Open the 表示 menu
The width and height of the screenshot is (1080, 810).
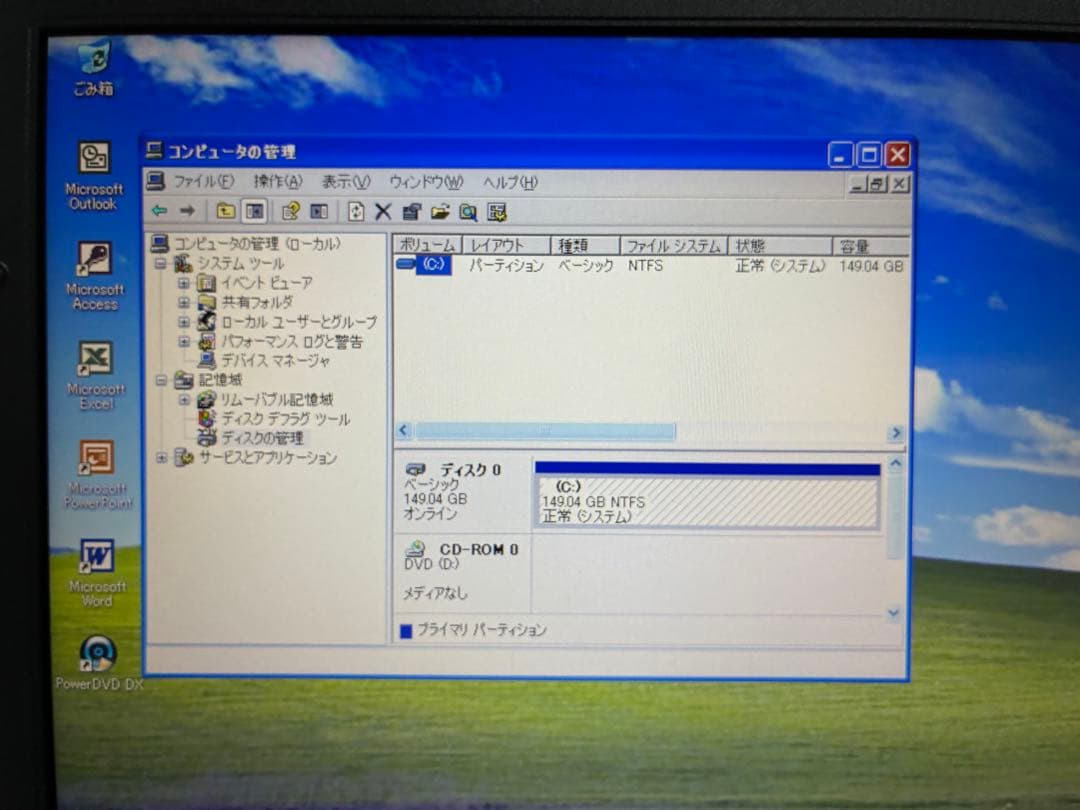(x=345, y=182)
